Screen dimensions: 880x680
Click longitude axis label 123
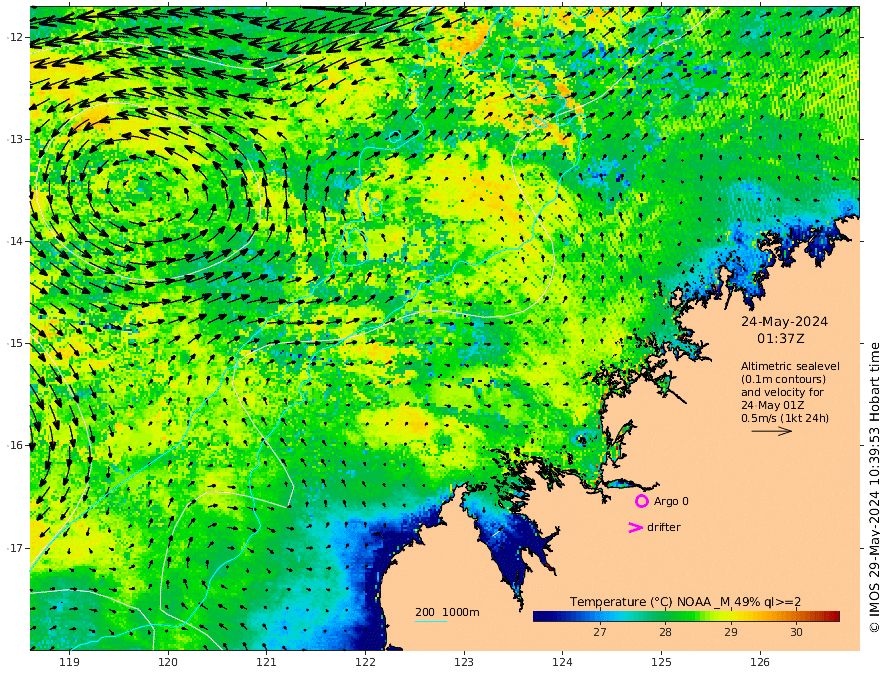(x=464, y=663)
